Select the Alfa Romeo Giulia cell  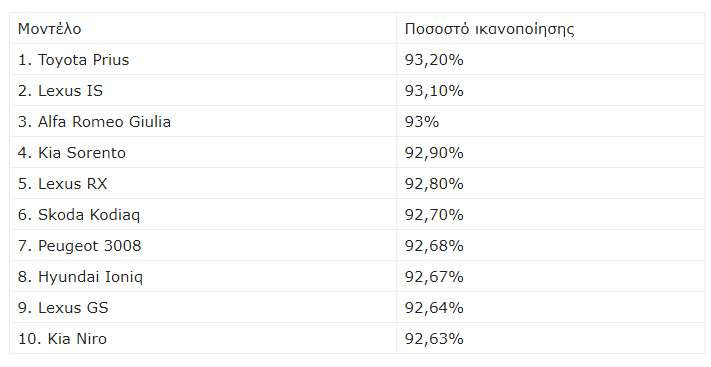point(203,122)
